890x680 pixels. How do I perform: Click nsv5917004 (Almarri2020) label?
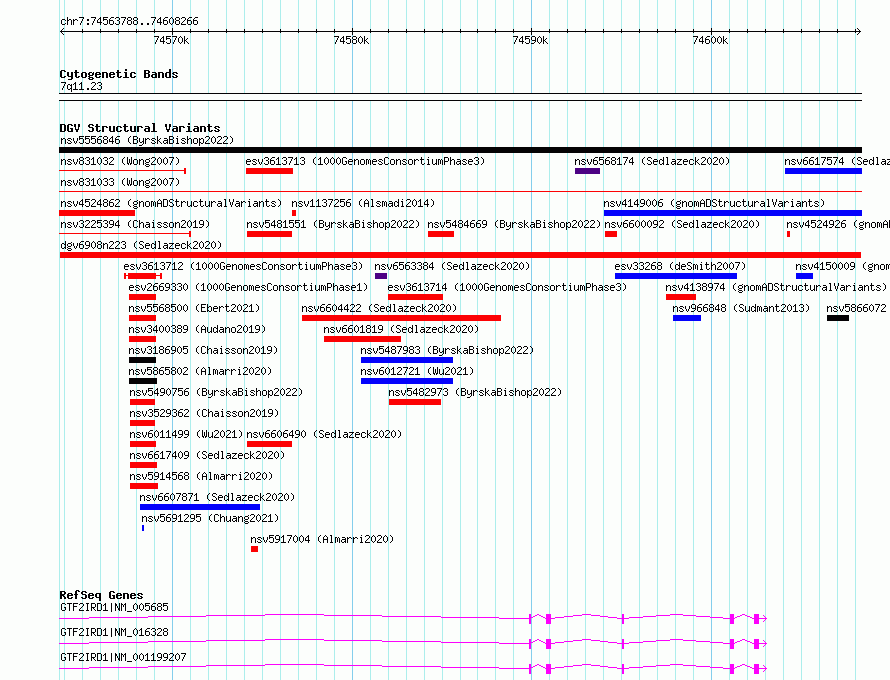[x=322, y=539]
